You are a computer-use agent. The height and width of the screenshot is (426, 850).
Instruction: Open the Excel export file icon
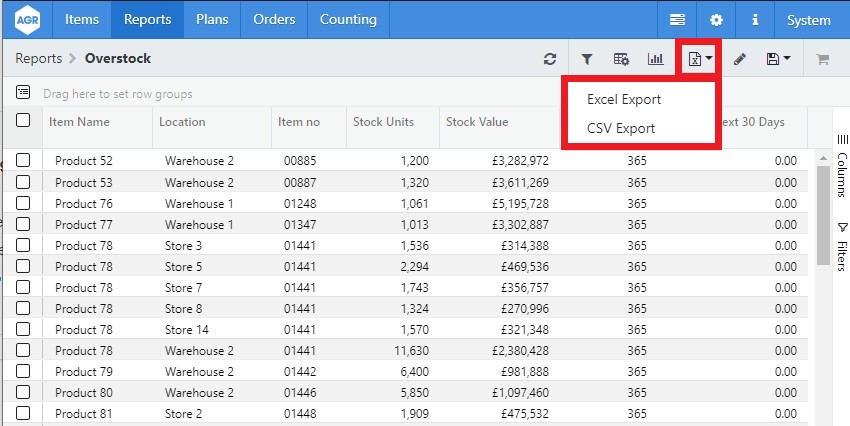[694, 59]
